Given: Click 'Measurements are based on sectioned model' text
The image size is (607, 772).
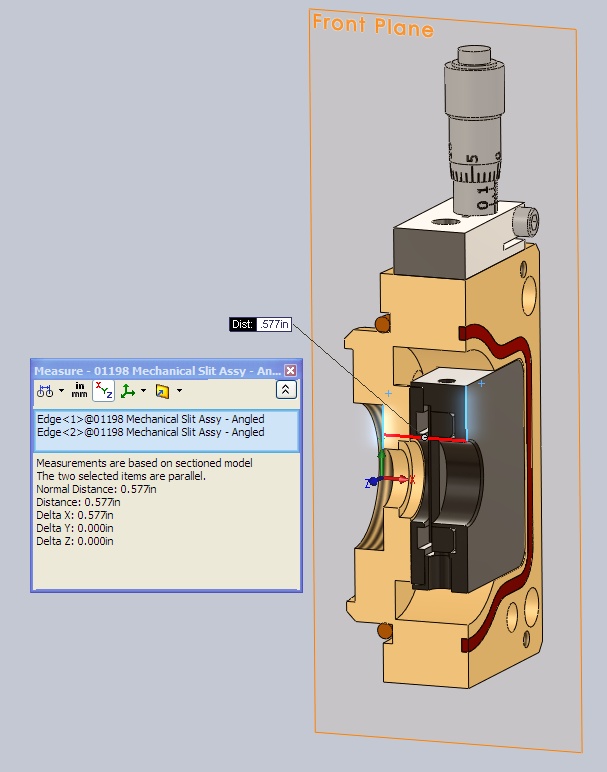Looking at the screenshot, I should coord(144,463).
